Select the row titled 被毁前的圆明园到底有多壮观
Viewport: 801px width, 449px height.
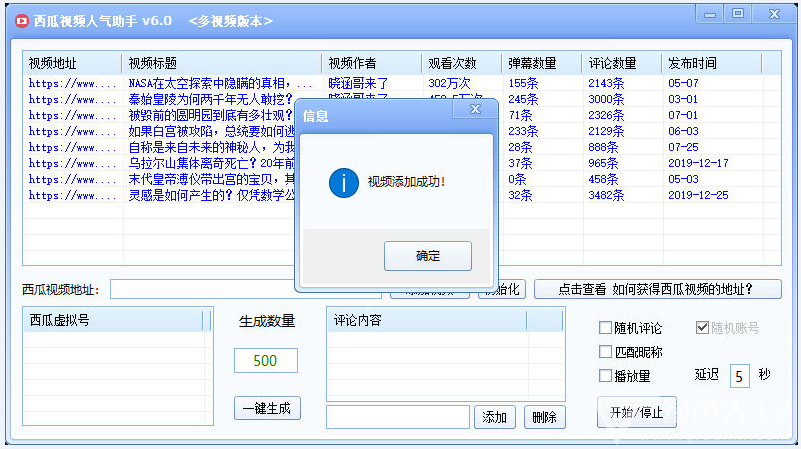pos(402,115)
